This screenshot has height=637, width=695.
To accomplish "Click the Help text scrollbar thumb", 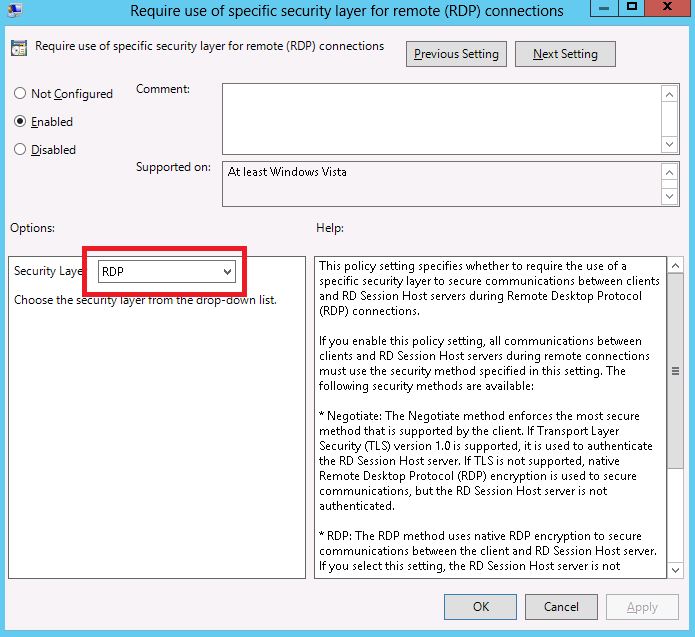I will (675, 372).
